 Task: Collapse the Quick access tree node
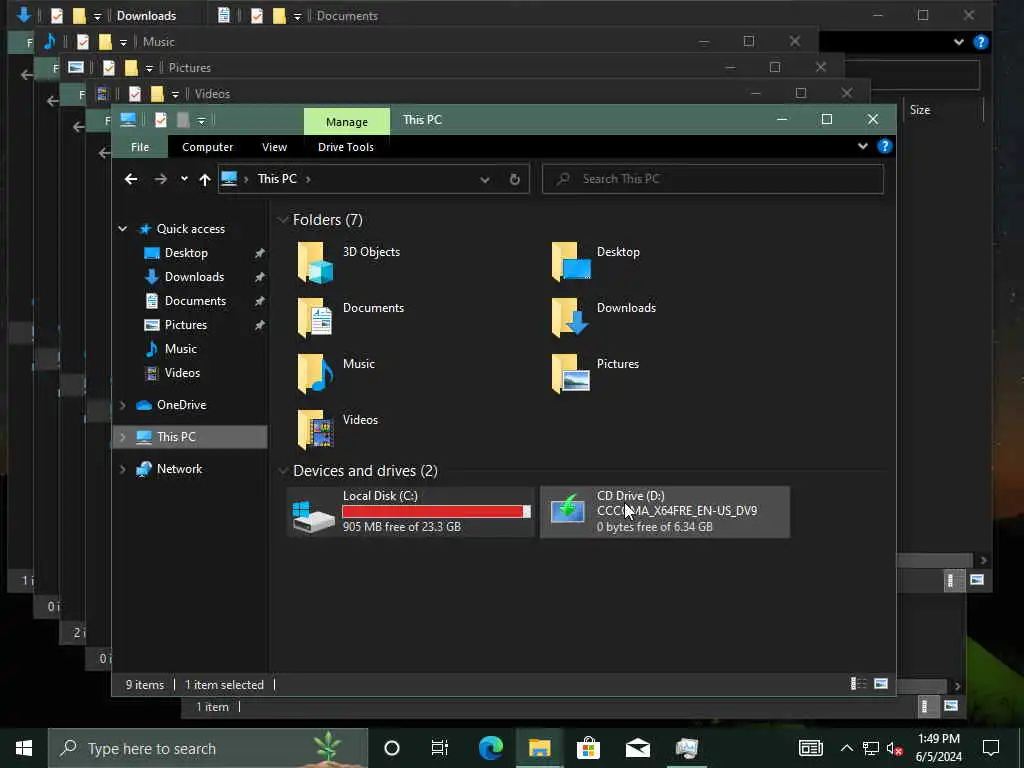(x=122, y=229)
